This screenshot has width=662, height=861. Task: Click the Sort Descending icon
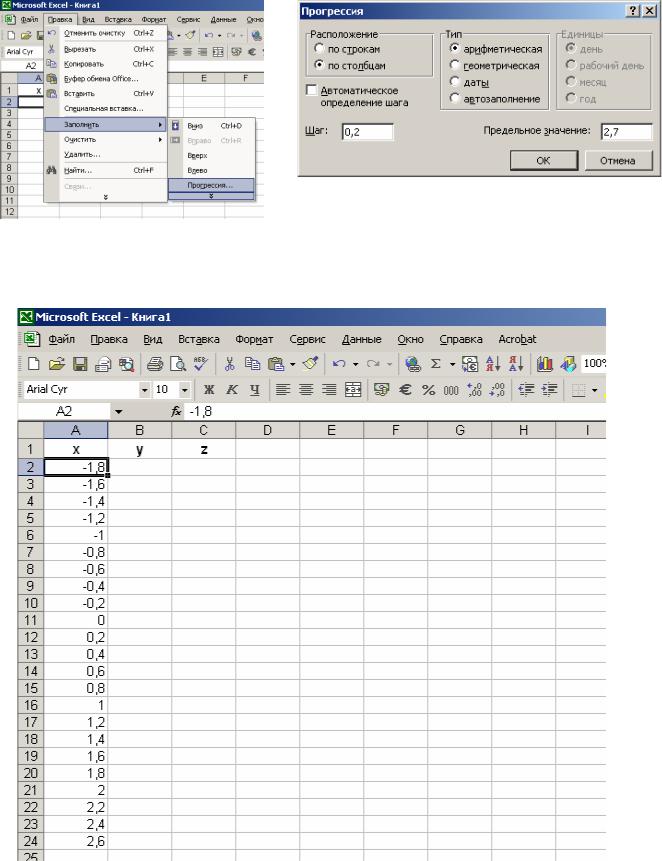[515, 364]
